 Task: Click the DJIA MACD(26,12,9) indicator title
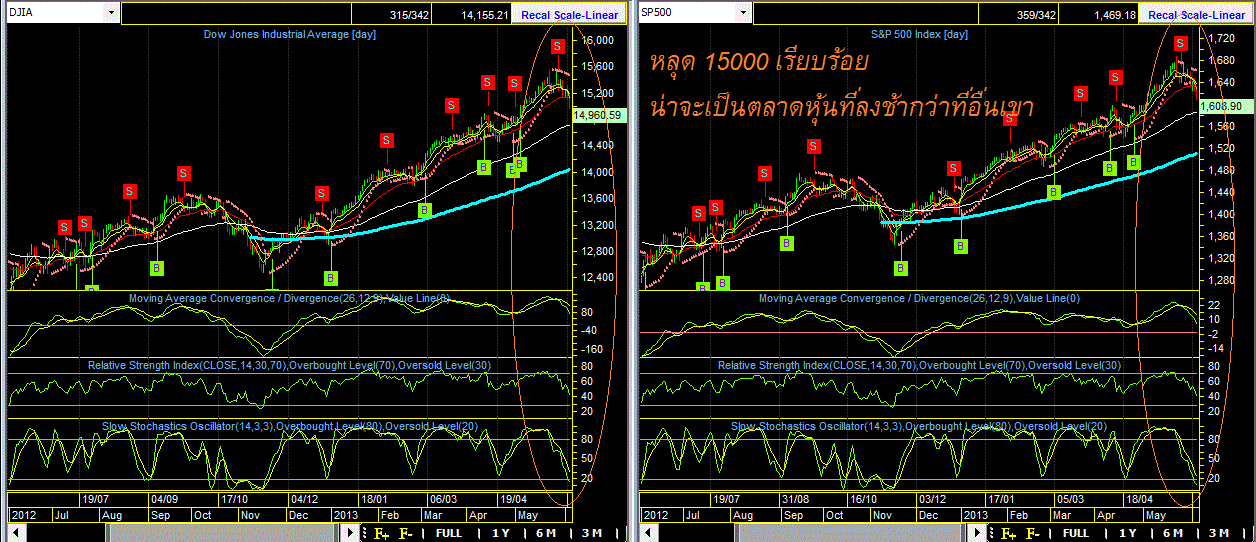(290, 298)
